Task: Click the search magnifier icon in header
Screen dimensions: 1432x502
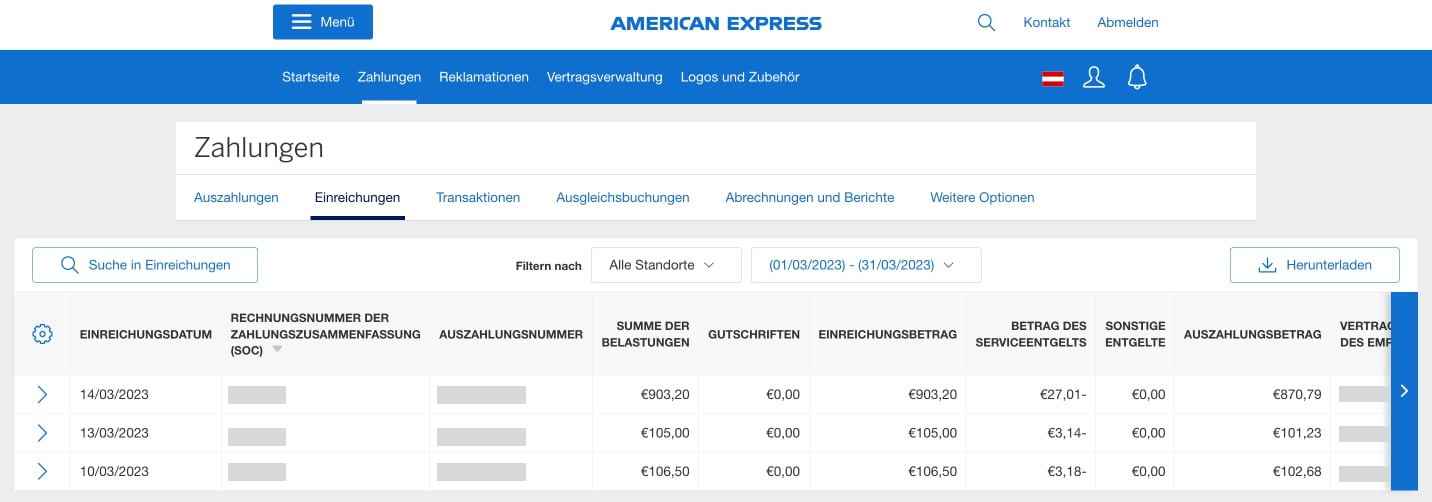Action: pos(986,22)
